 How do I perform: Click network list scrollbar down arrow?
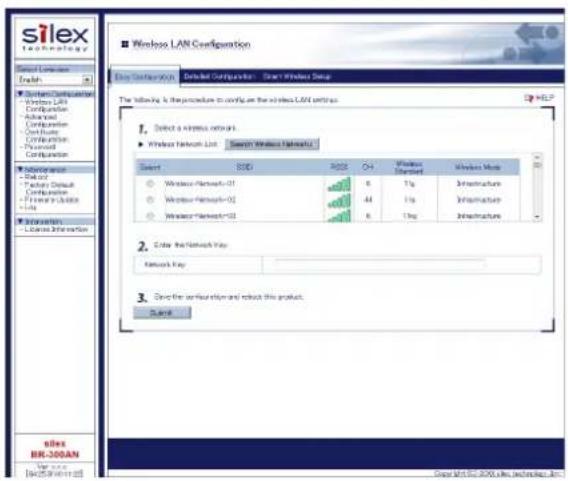coord(537,217)
